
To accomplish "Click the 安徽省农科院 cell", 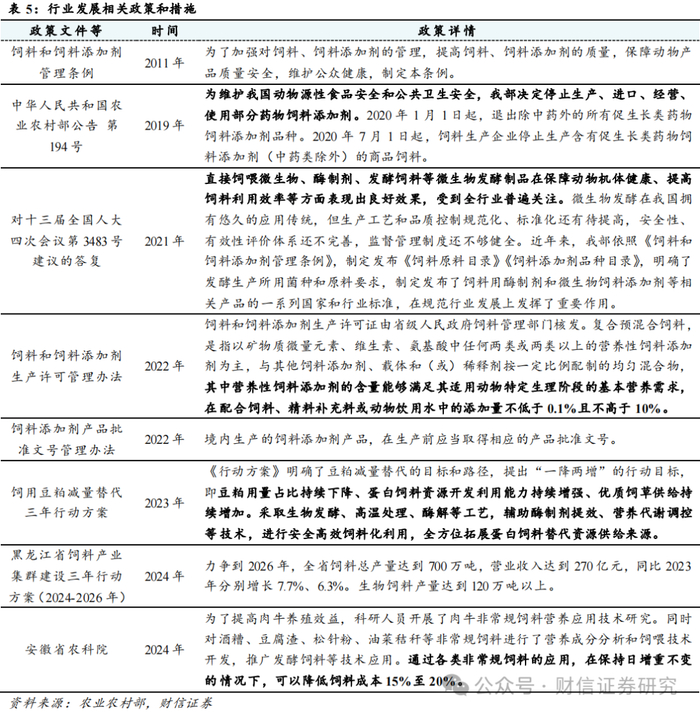I will 66,649.
